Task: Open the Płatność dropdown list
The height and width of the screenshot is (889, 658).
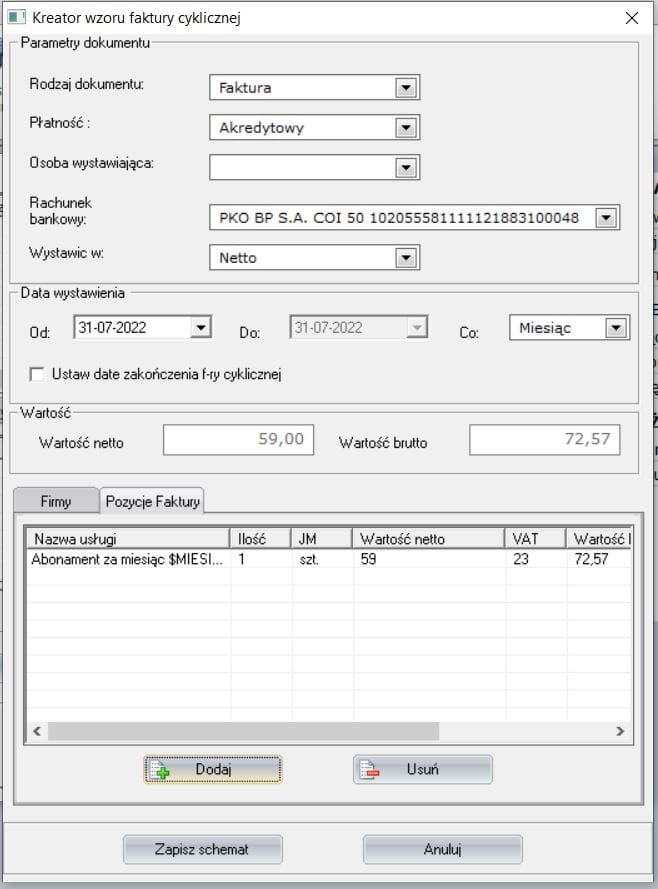Action: point(405,128)
